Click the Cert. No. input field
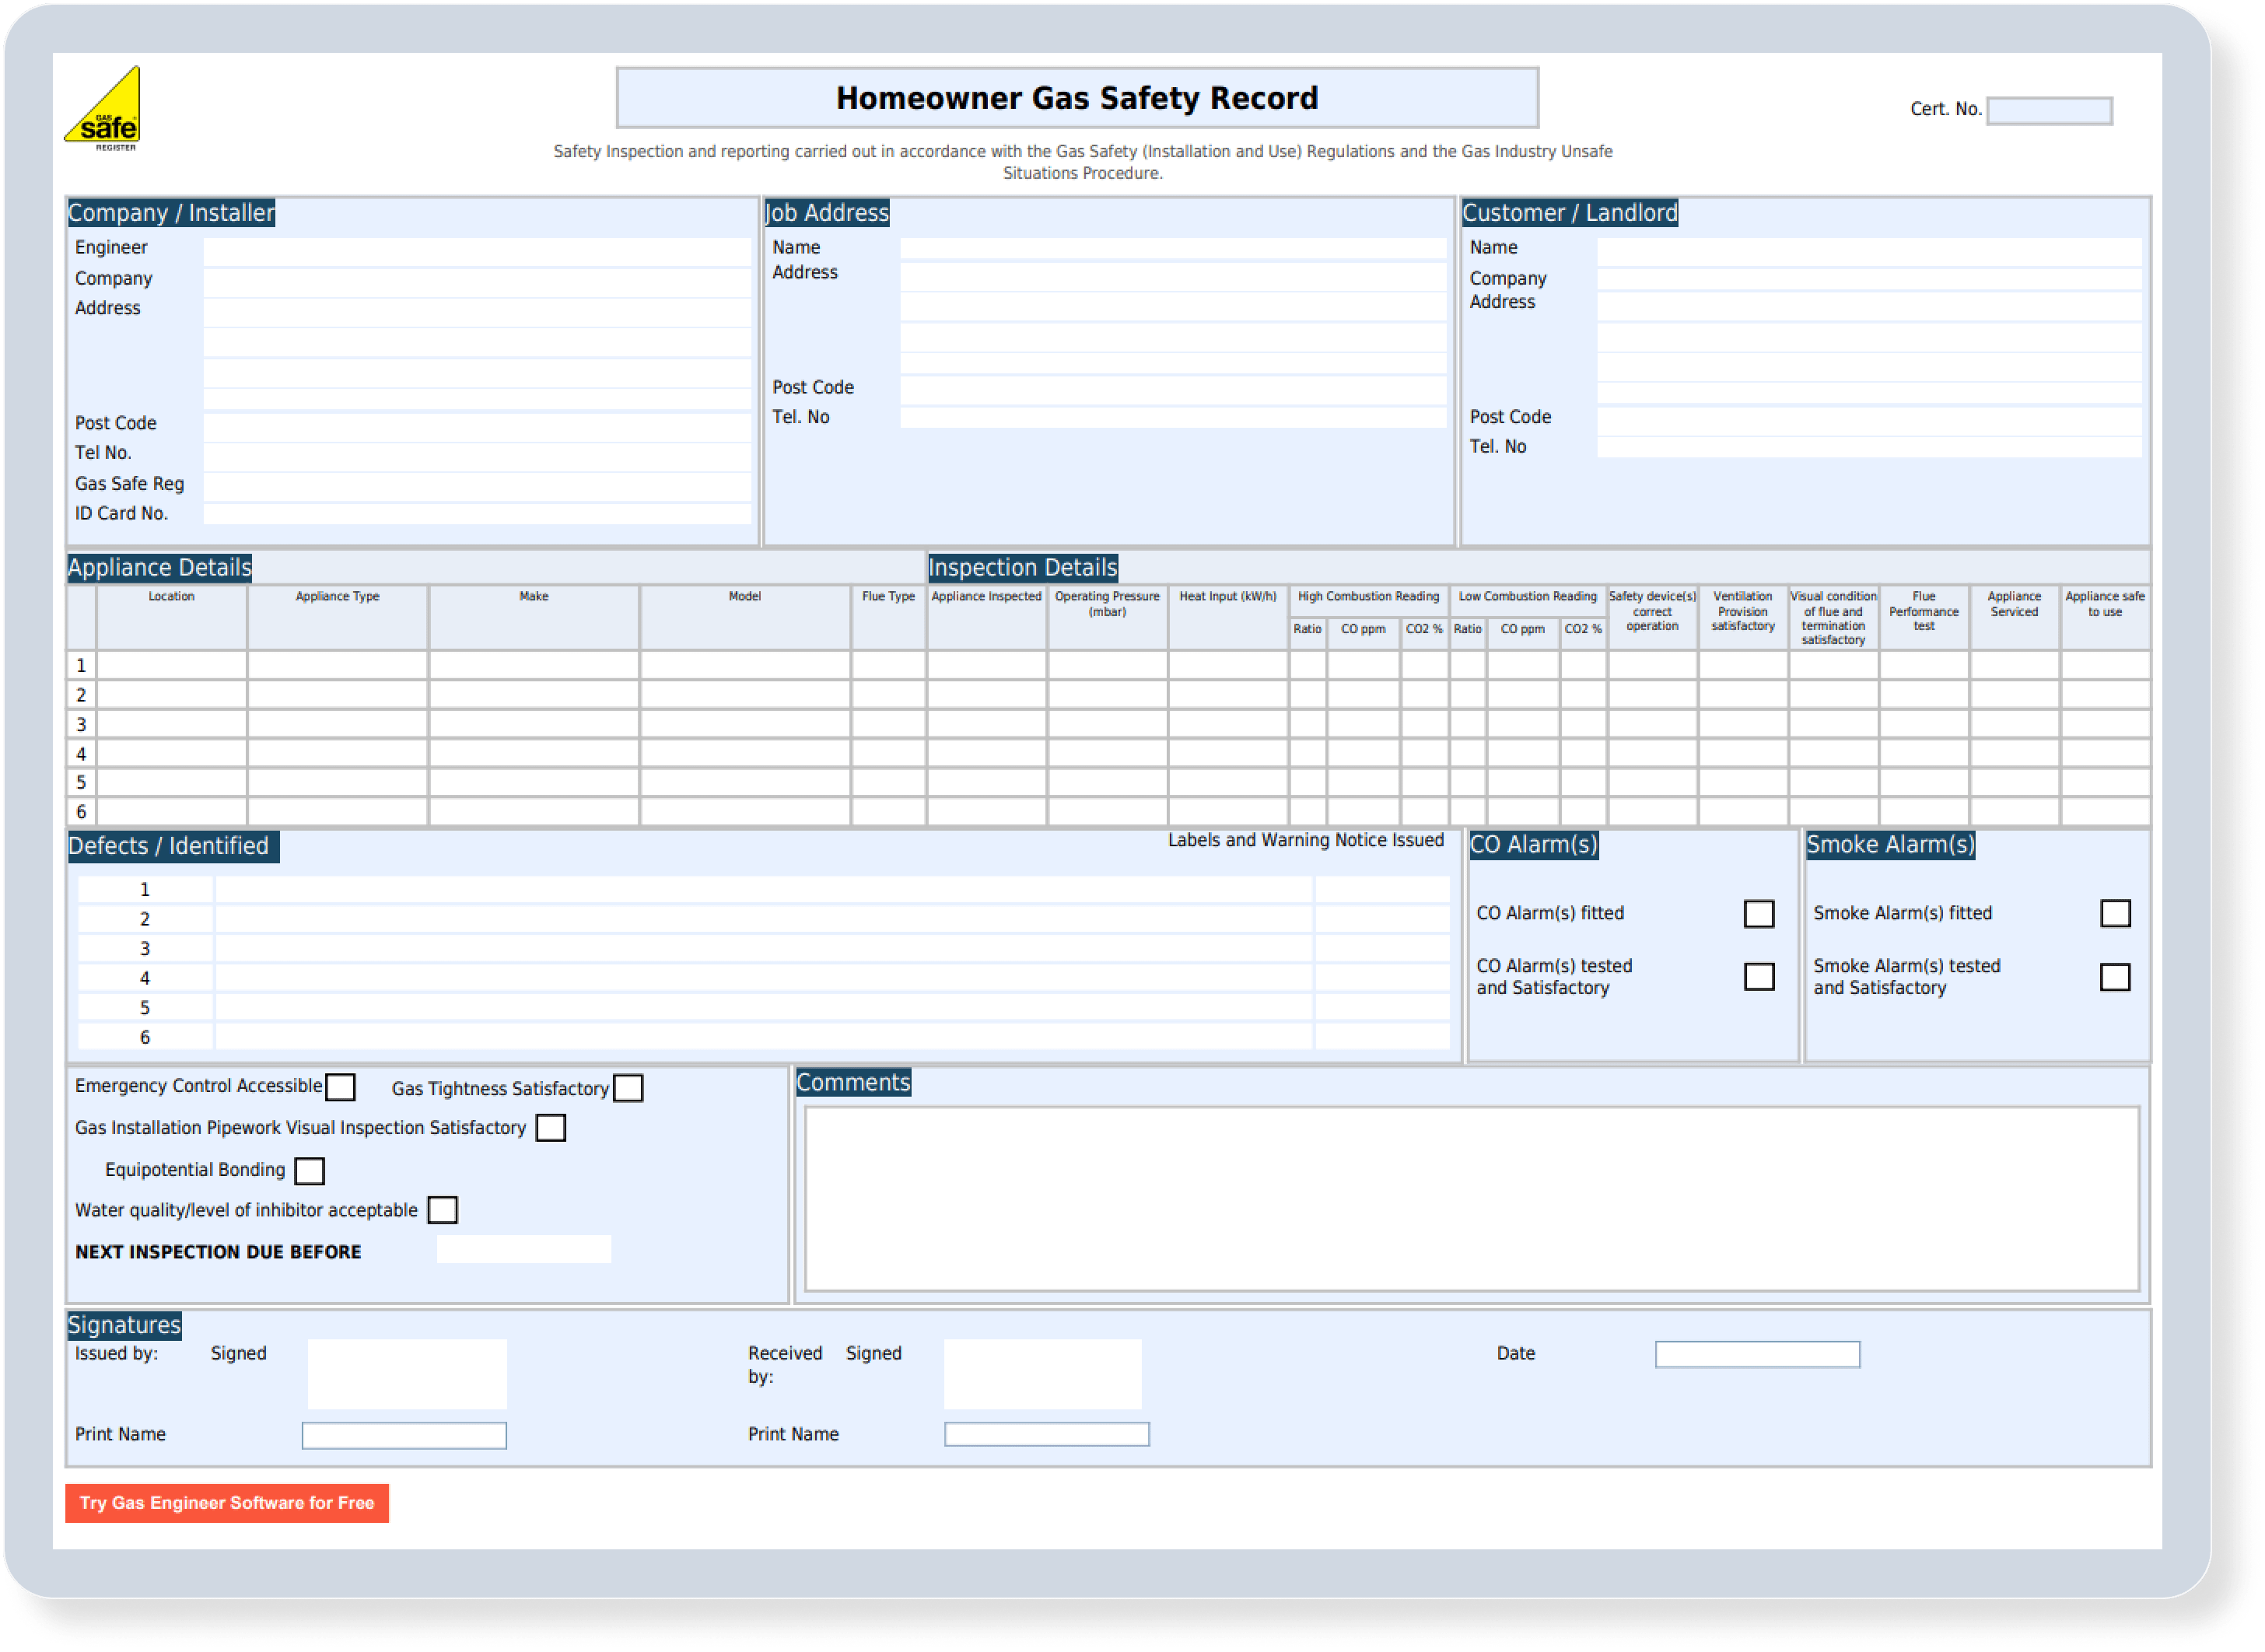This screenshot has height=1652, width=2265. (x=2049, y=111)
